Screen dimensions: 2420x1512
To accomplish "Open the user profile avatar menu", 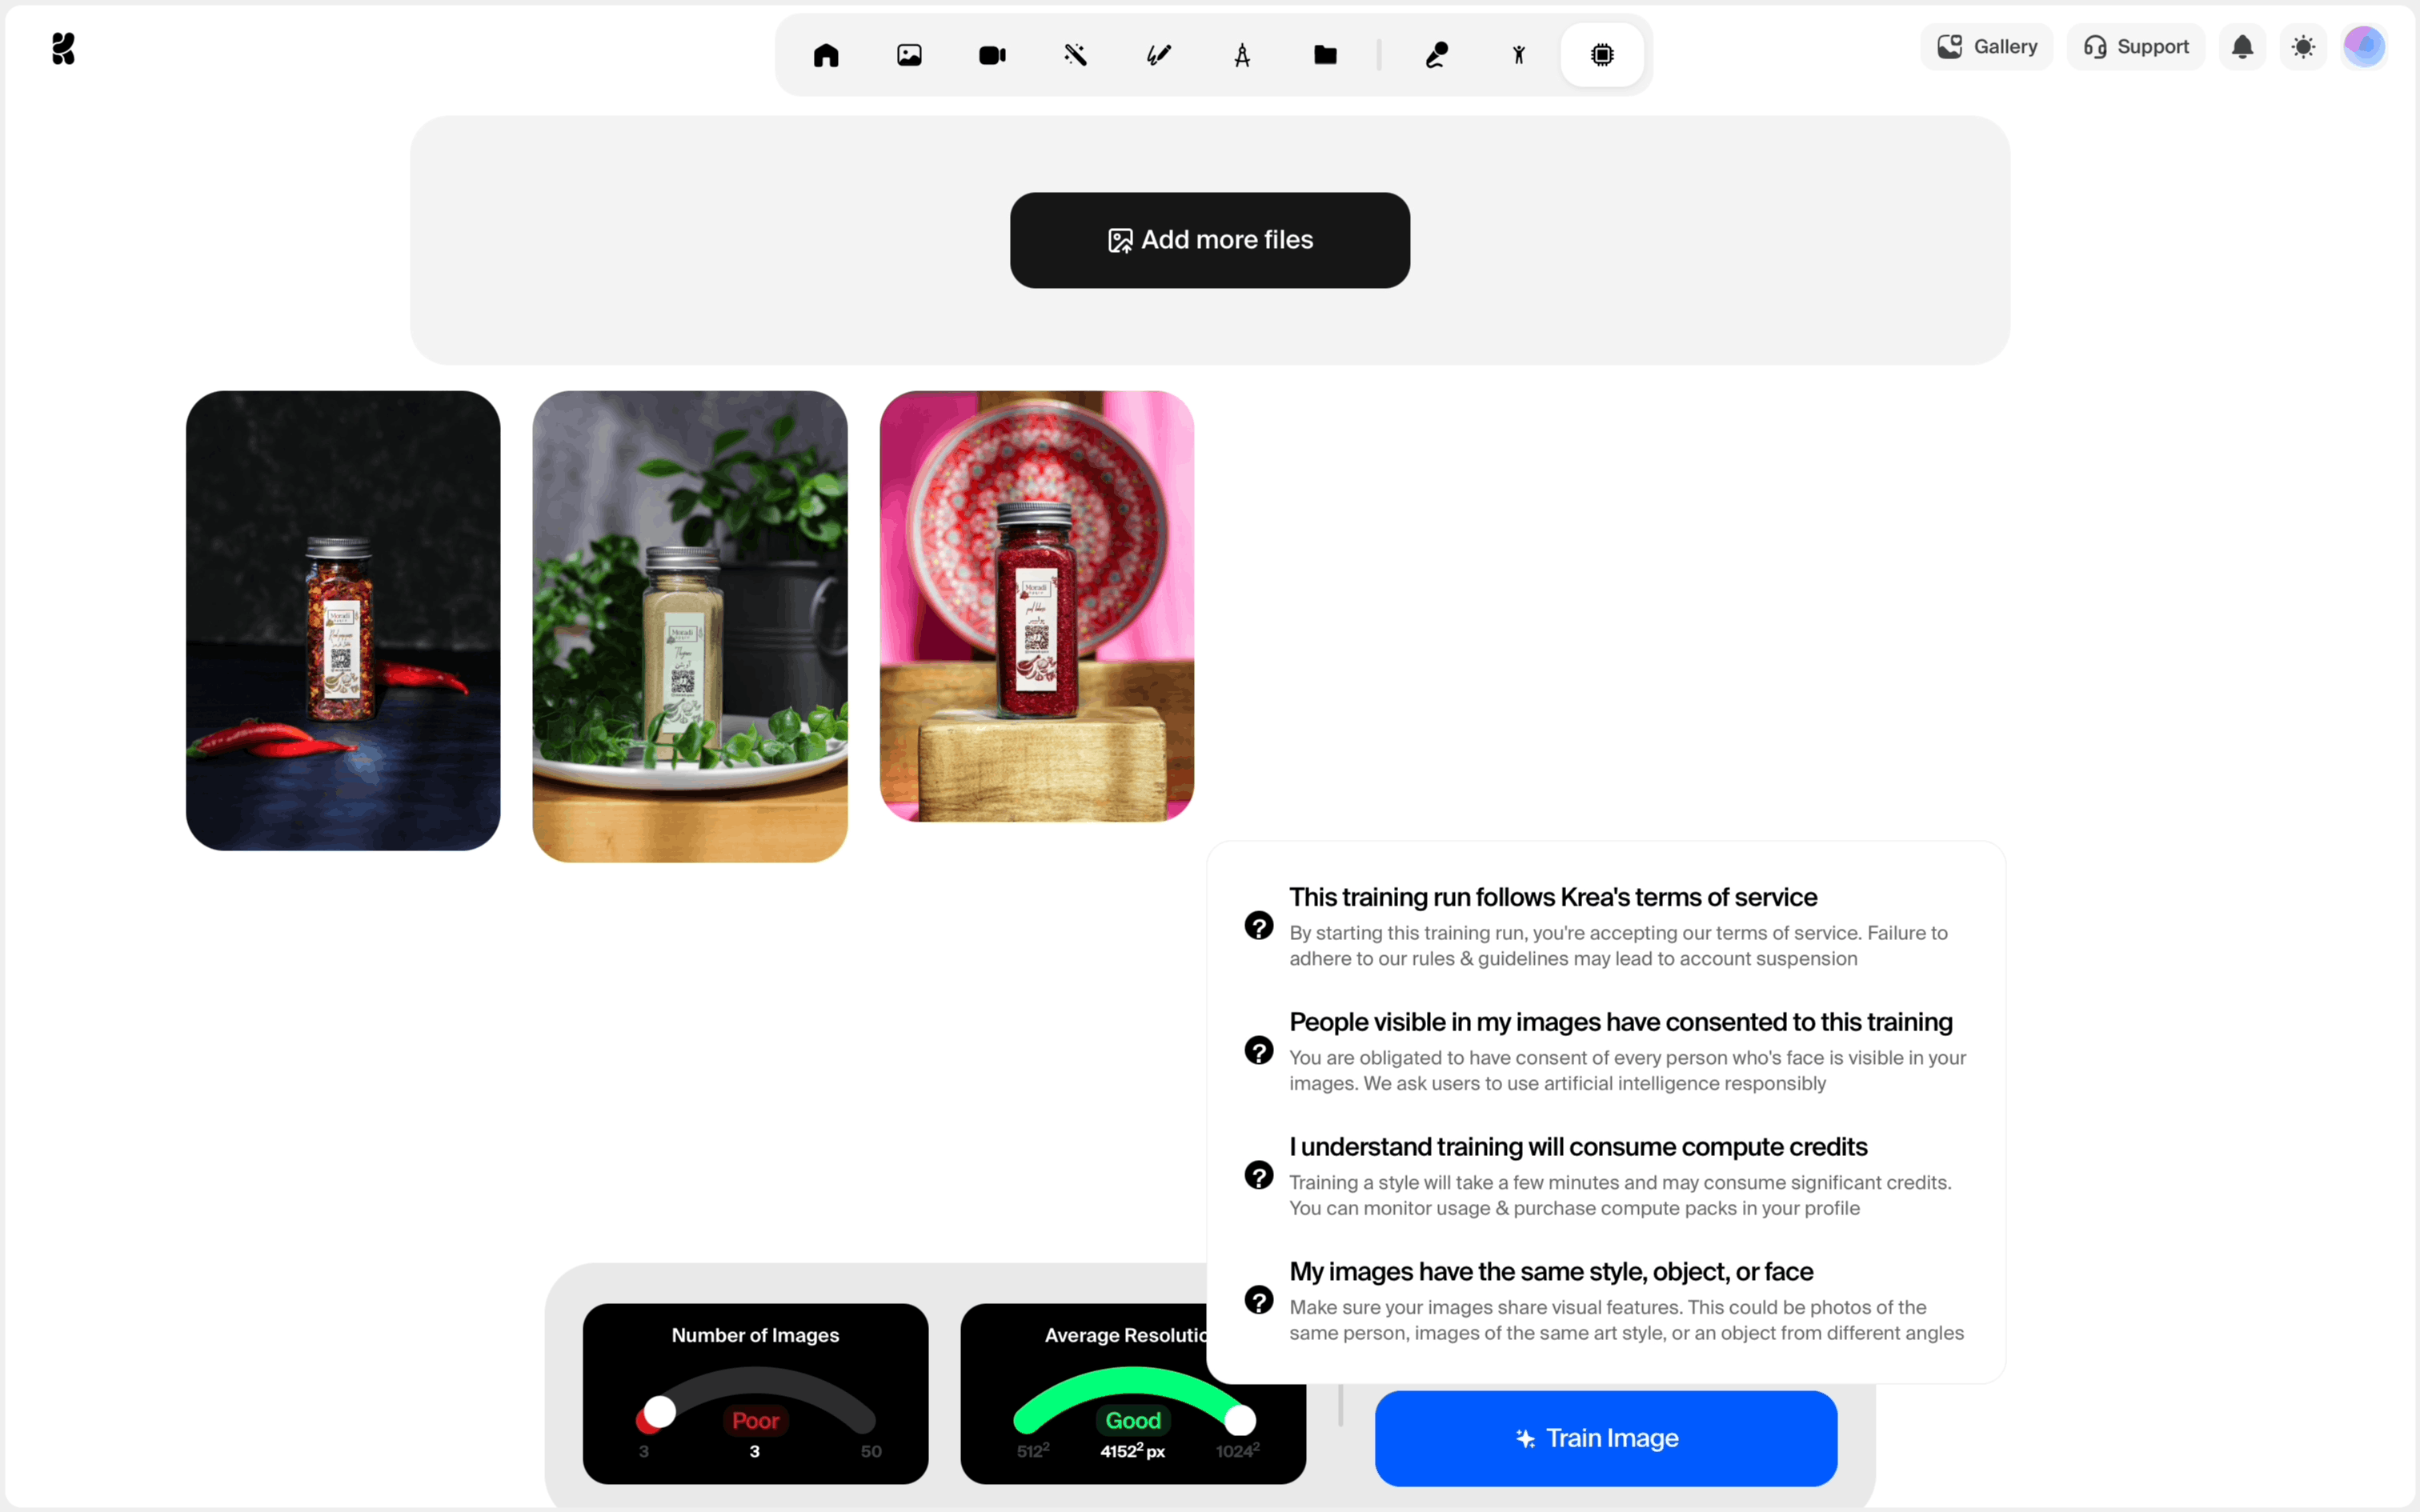I will [2364, 47].
